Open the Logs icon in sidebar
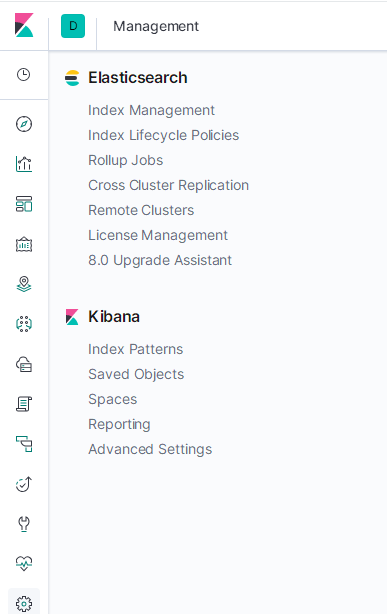387x614 pixels. click(24, 404)
